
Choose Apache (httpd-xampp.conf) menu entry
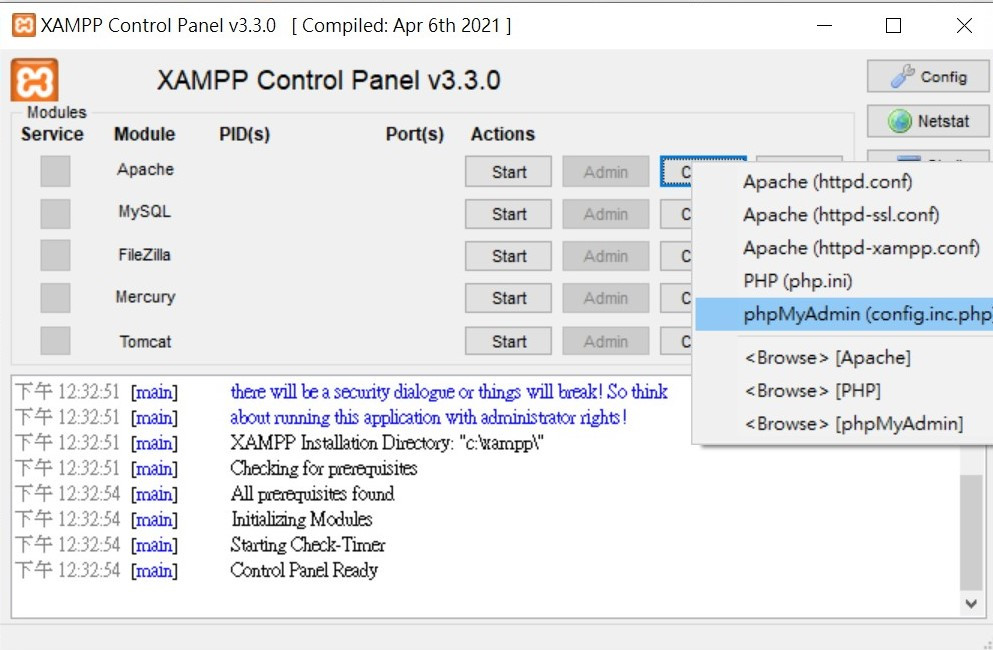click(x=844, y=248)
